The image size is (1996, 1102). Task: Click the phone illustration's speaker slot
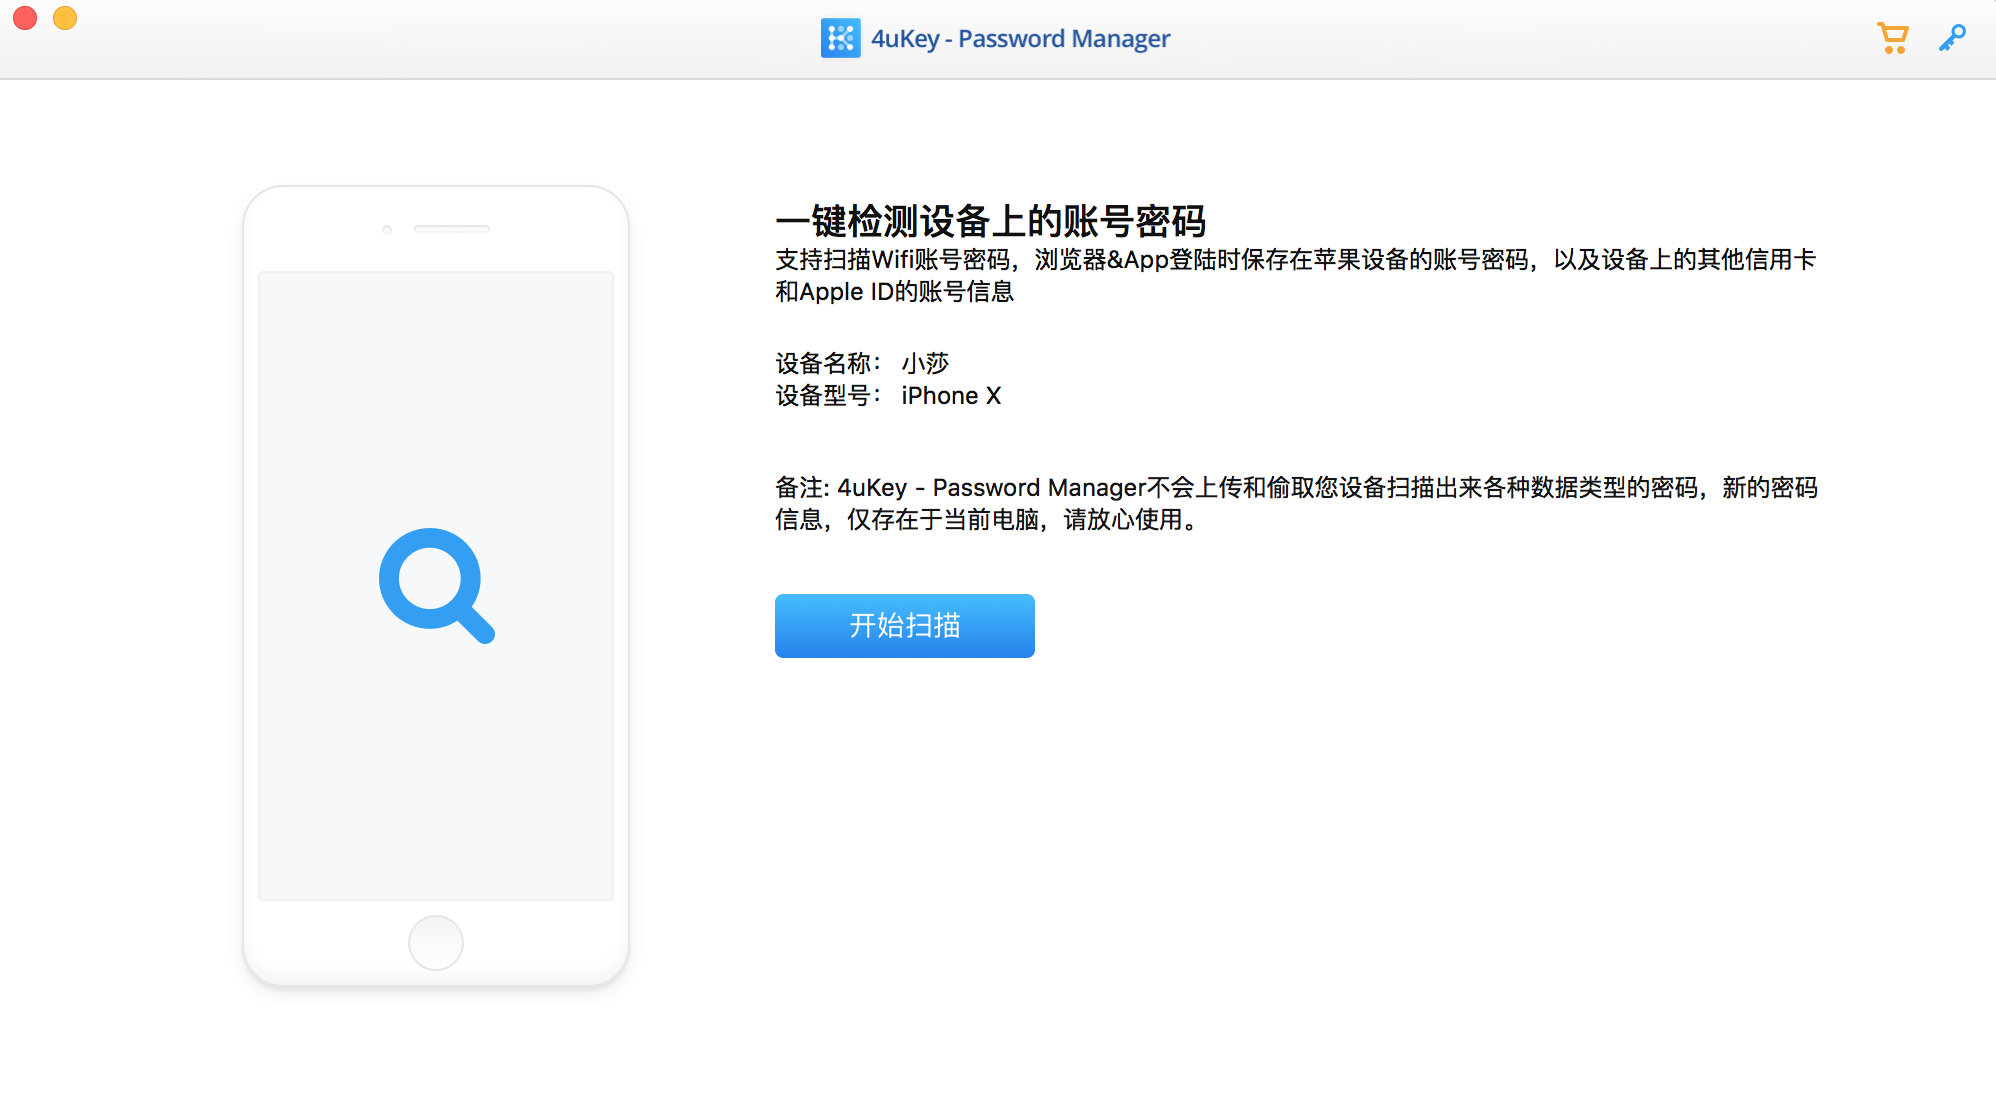click(x=452, y=229)
